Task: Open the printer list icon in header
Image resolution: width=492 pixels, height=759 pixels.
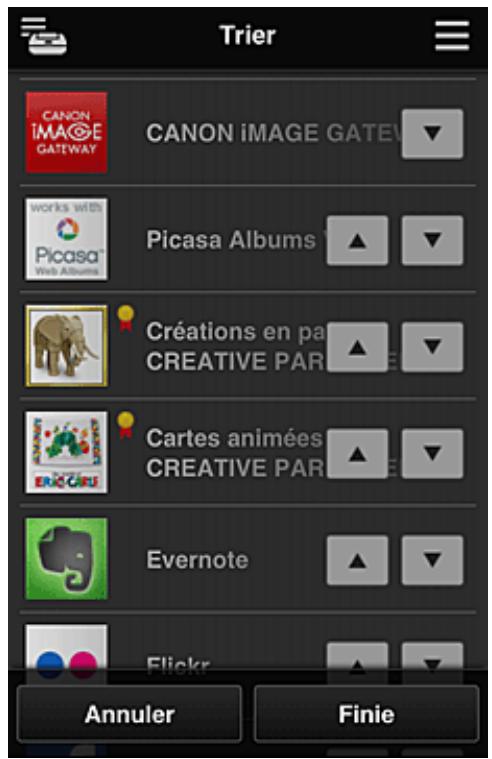Action: [44, 36]
